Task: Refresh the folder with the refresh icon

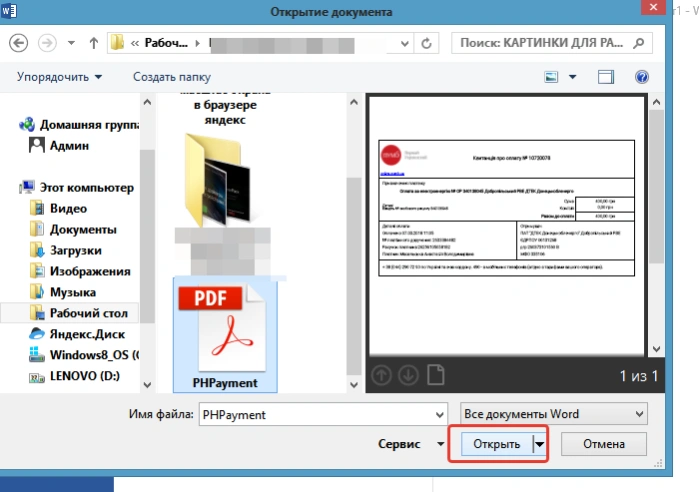Action: click(426, 43)
